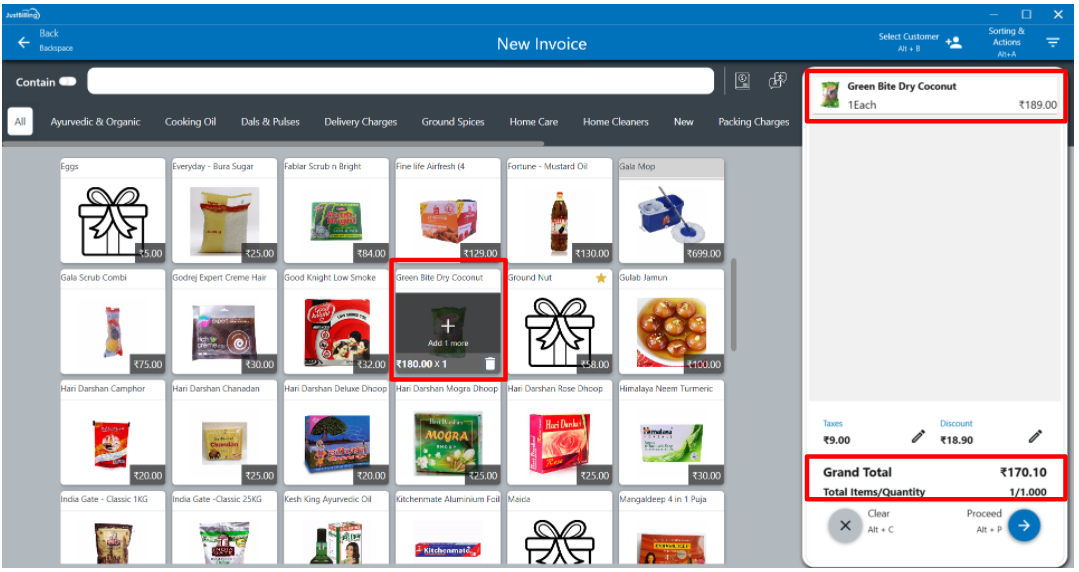Click the barcode scan icon beside search
The image size is (1079, 572).
tap(742, 81)
